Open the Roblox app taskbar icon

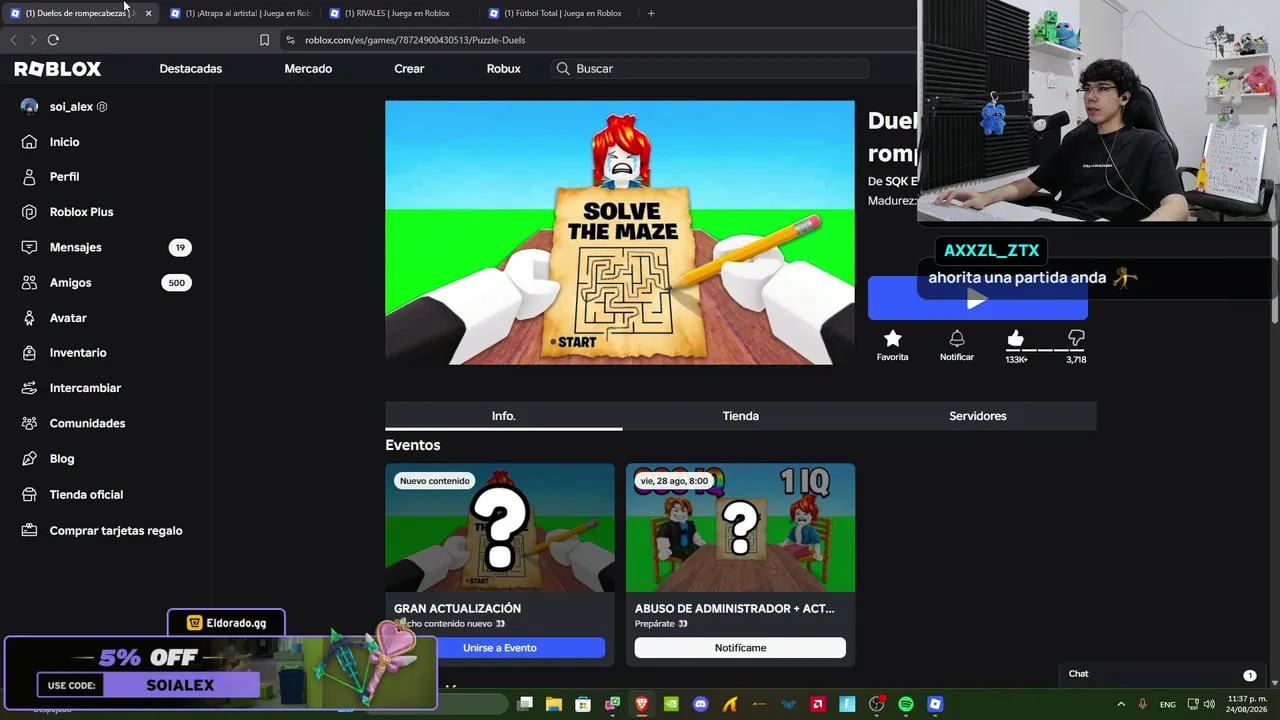(x=935, y=704)
